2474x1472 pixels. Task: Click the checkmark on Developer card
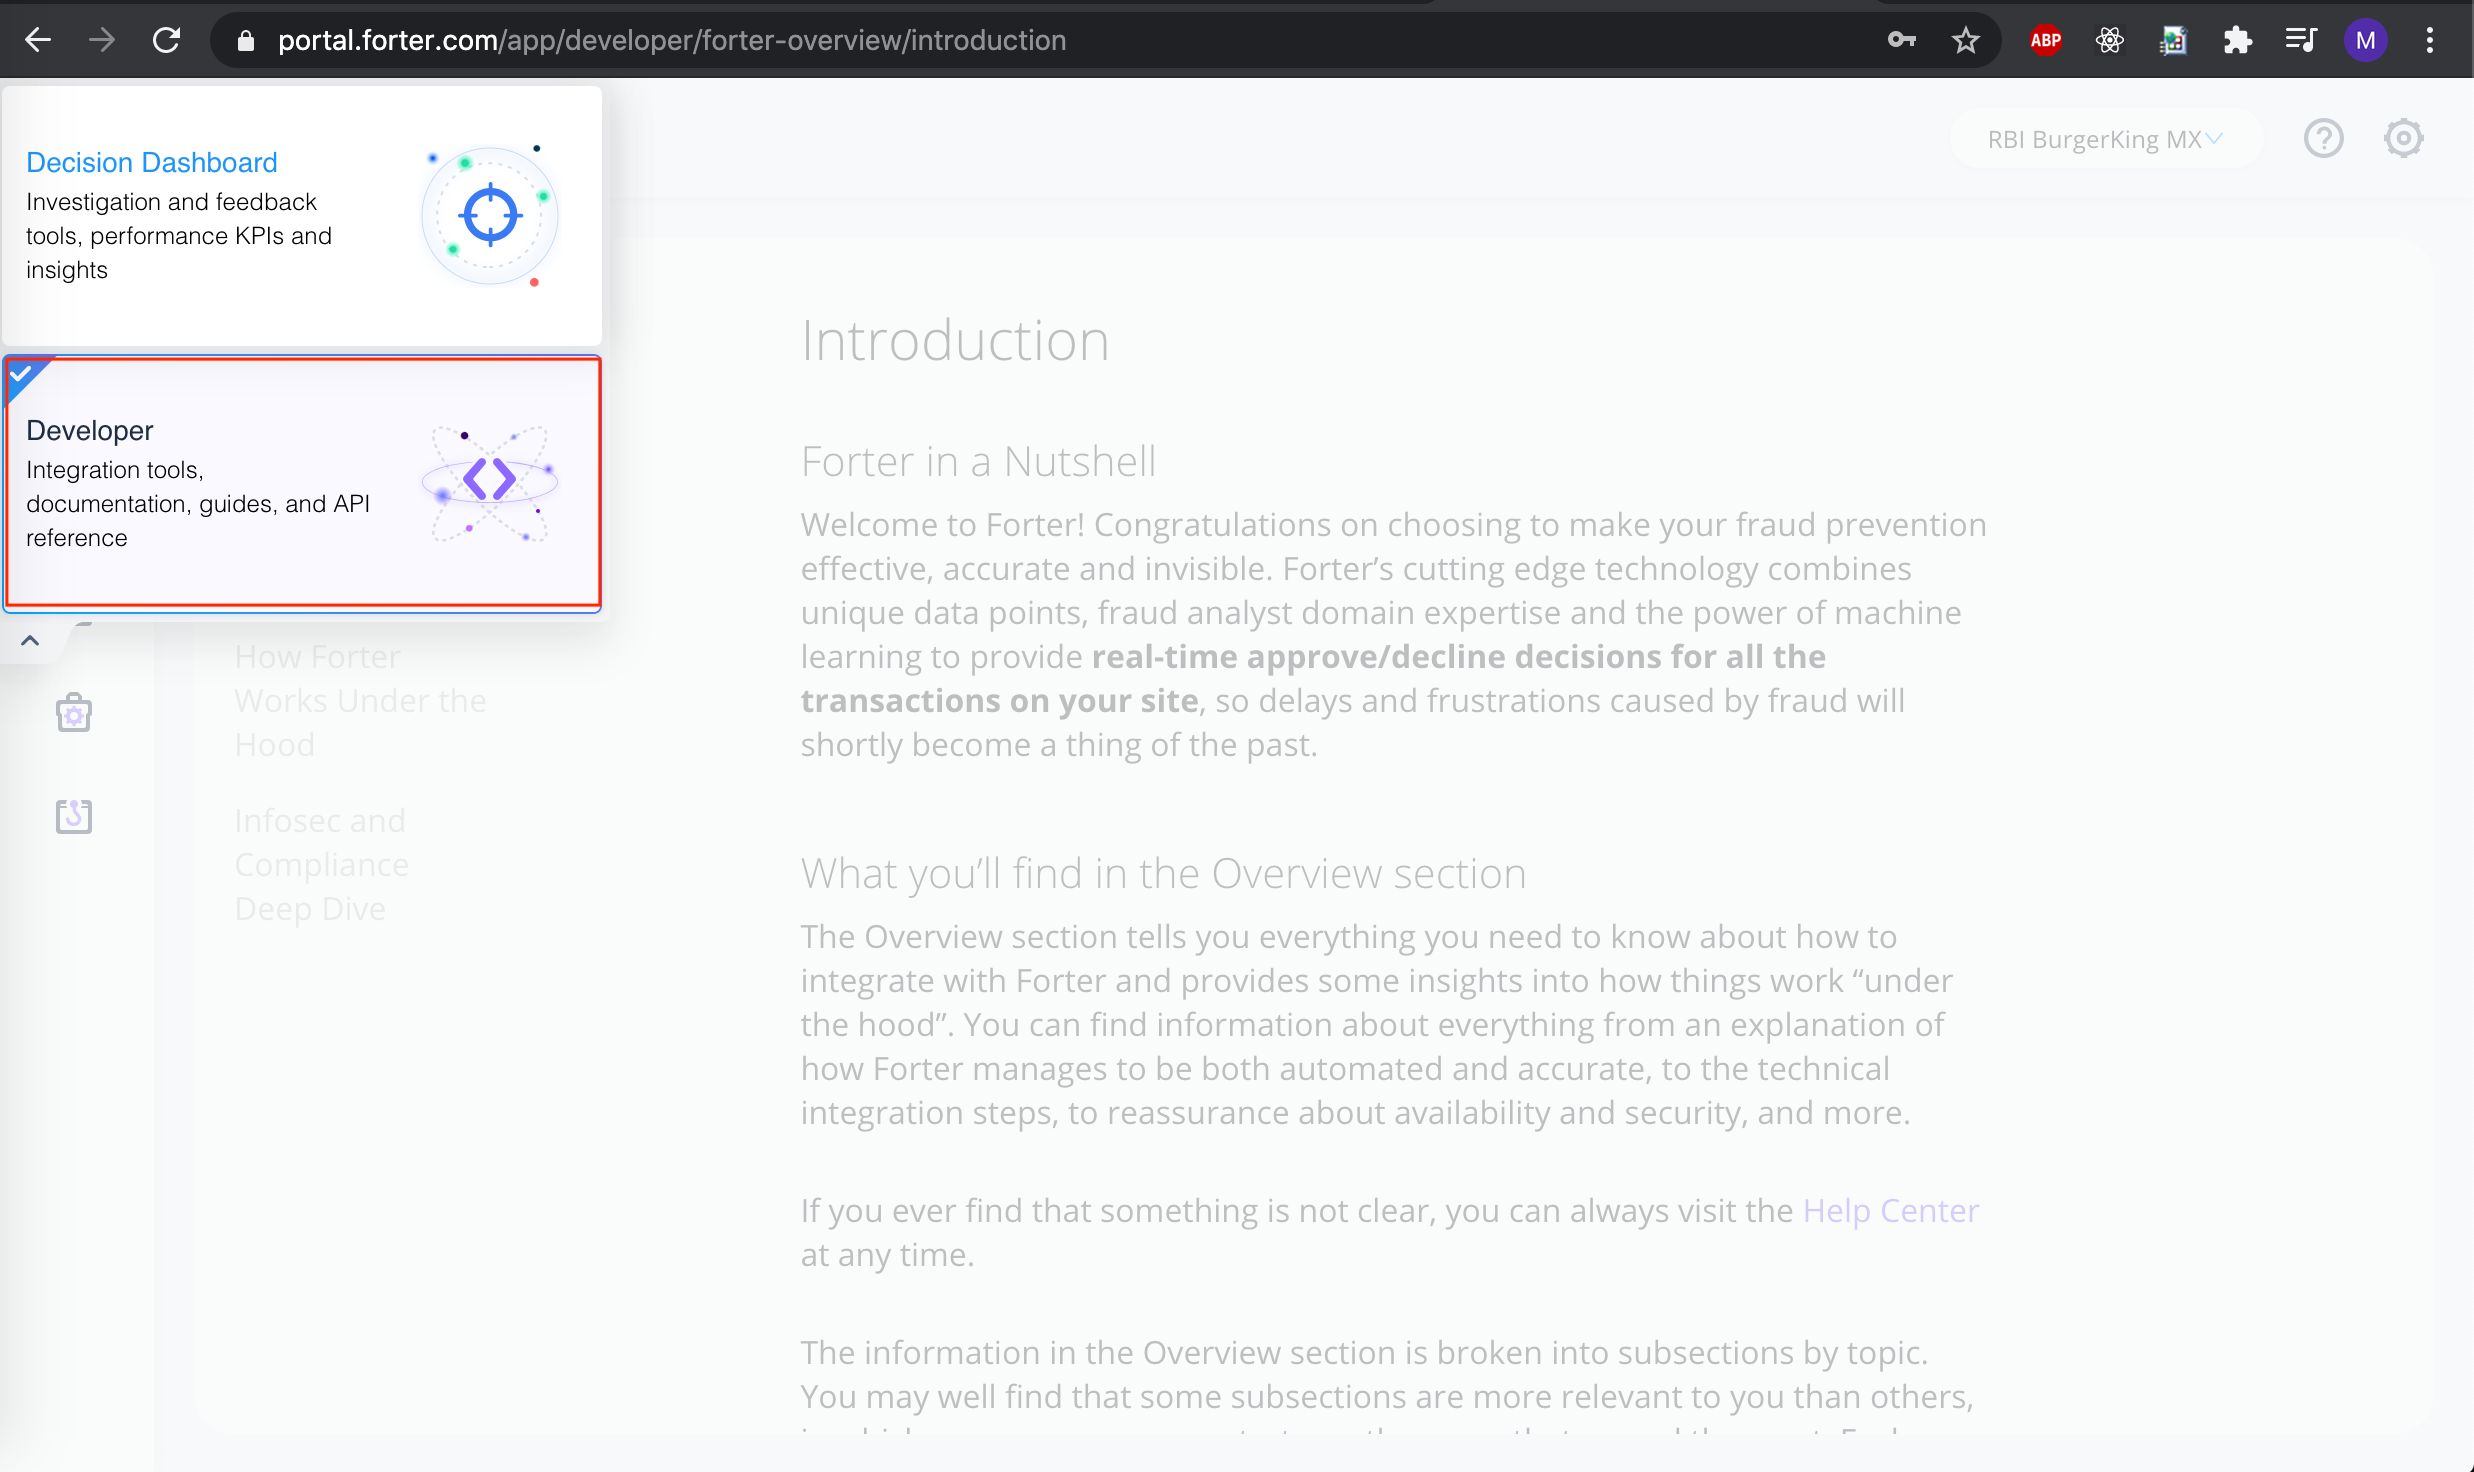pos(20,373)
